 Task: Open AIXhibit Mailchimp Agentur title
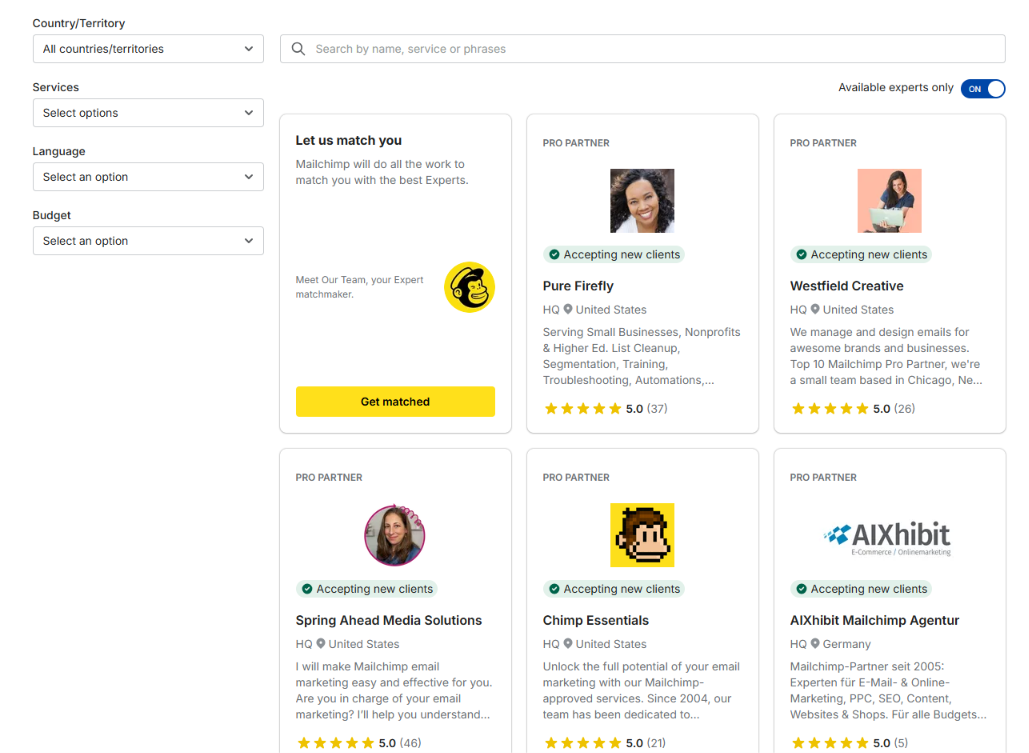point(875,620)
